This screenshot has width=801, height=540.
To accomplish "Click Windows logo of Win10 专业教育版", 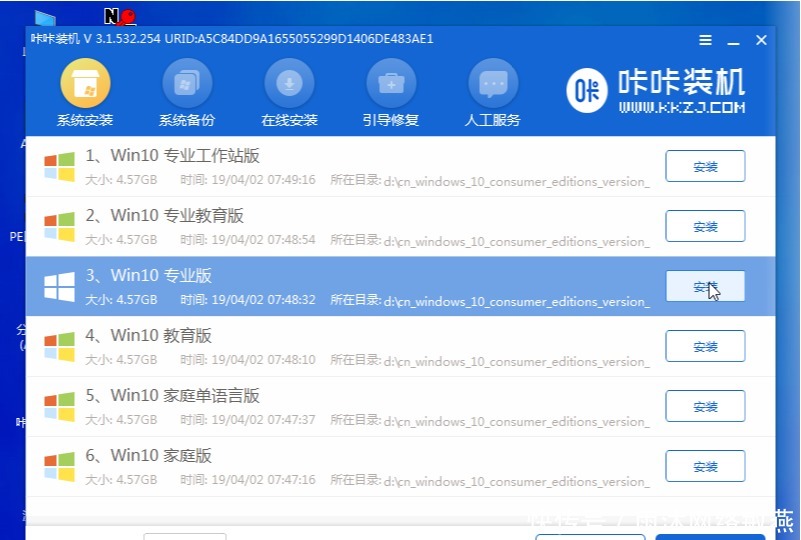I will click(x=59, y=226).
